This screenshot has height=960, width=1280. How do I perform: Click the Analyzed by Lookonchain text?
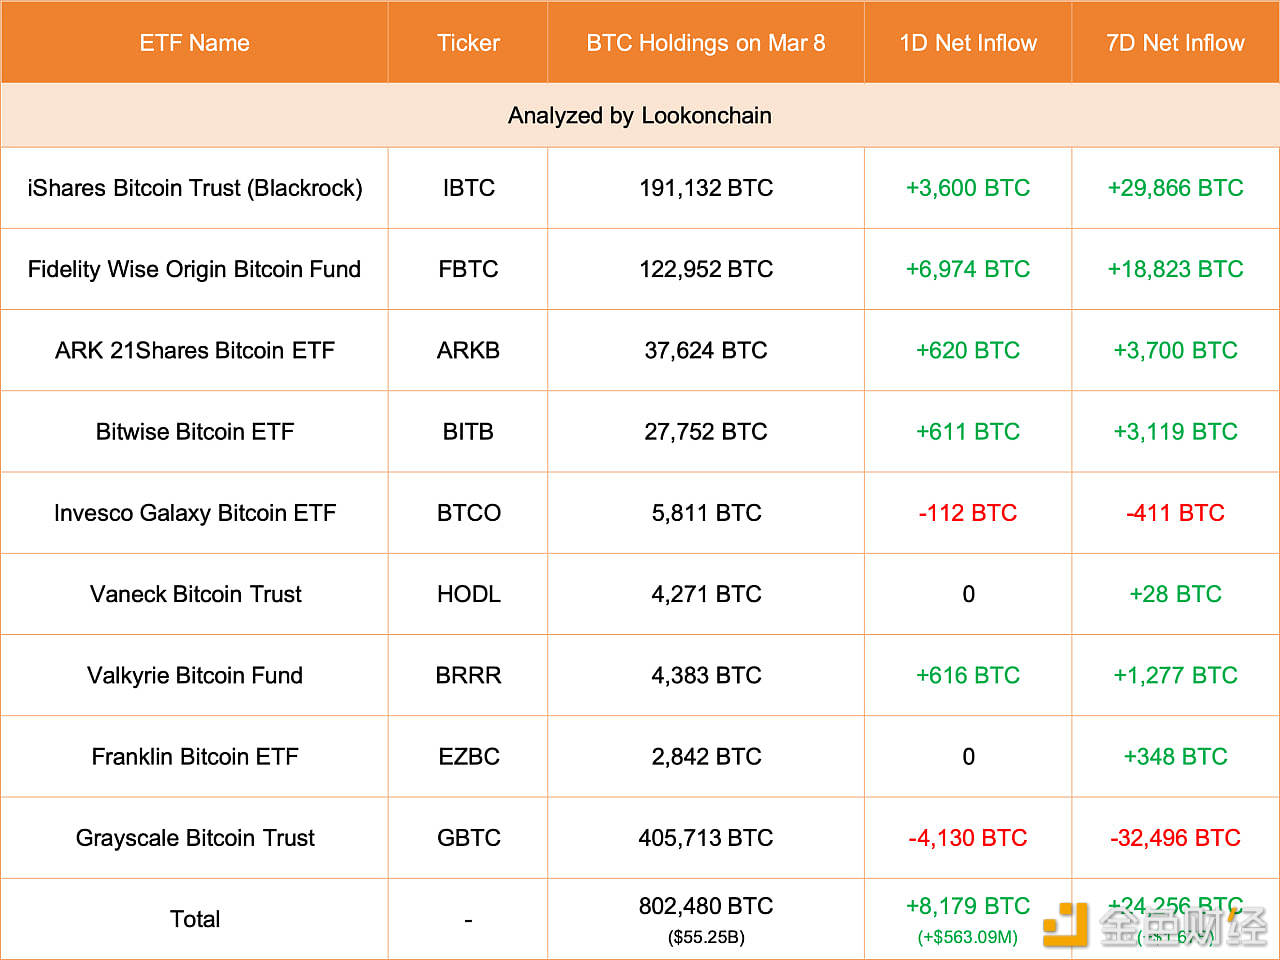click(x=640, y=116)
